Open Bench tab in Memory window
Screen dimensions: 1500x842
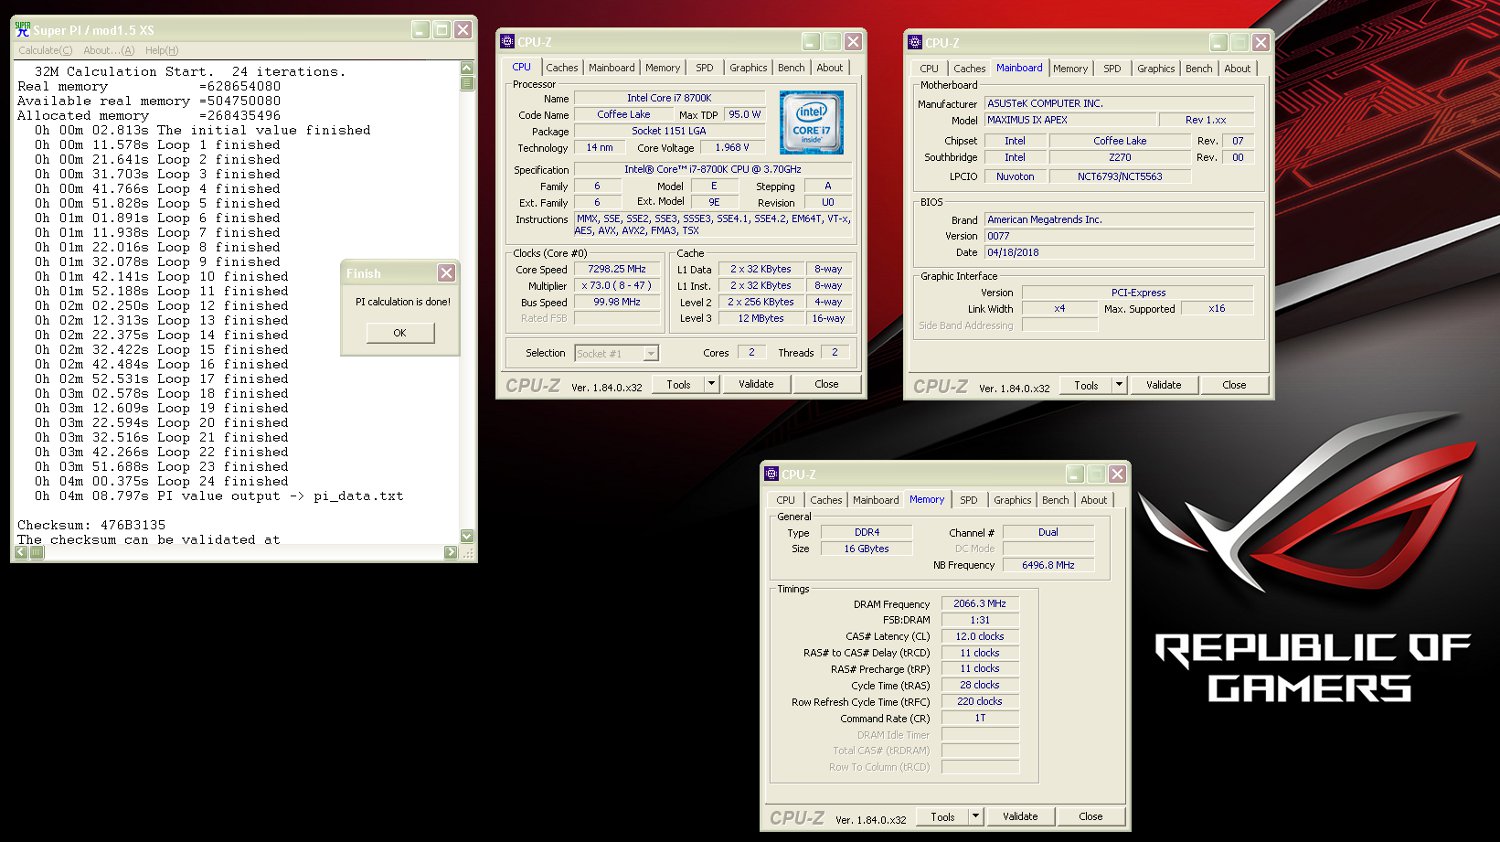(x=1055, y=500)
